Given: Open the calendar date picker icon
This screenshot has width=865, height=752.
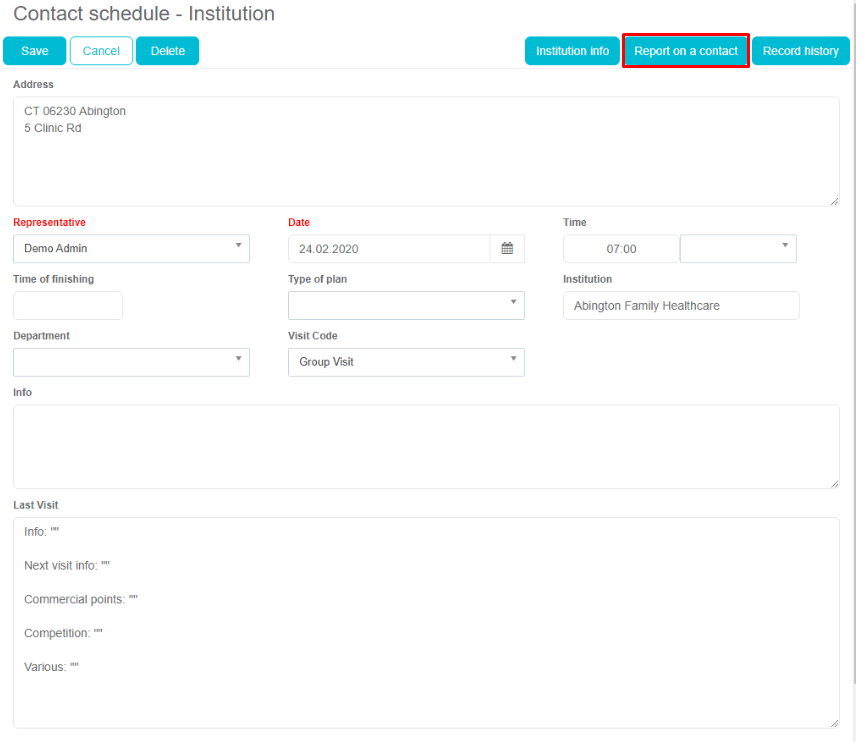Looking at the screenshot, I should [507, 249].
